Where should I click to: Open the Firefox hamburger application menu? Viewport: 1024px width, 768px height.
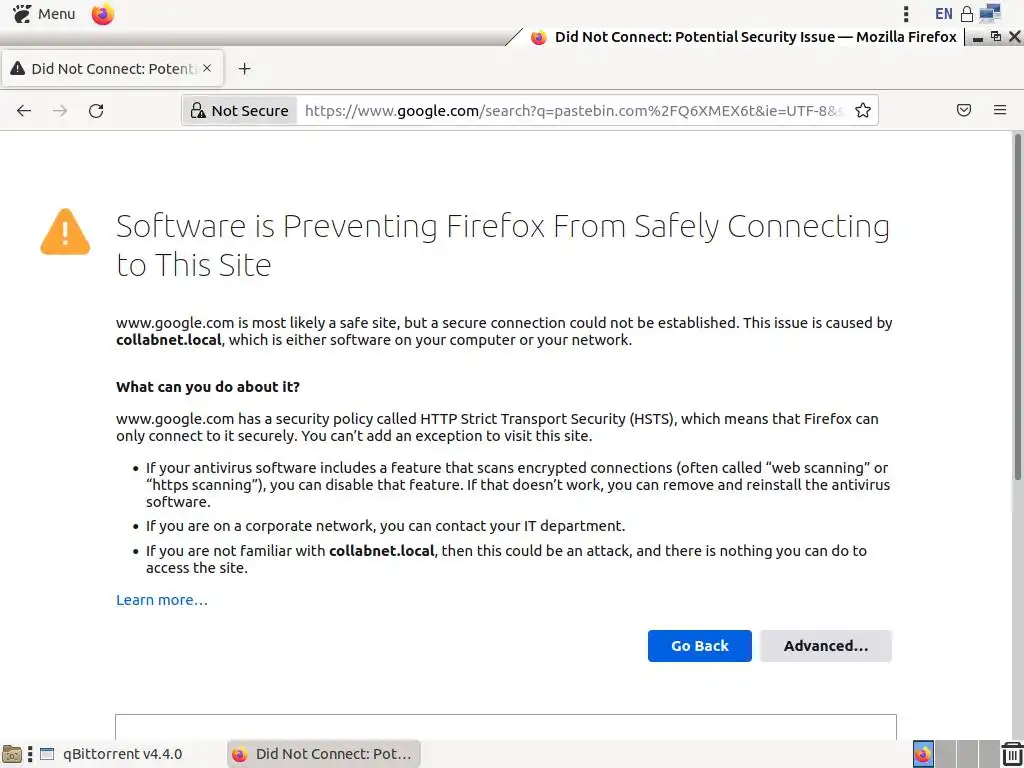click(x=1000, y=111)
